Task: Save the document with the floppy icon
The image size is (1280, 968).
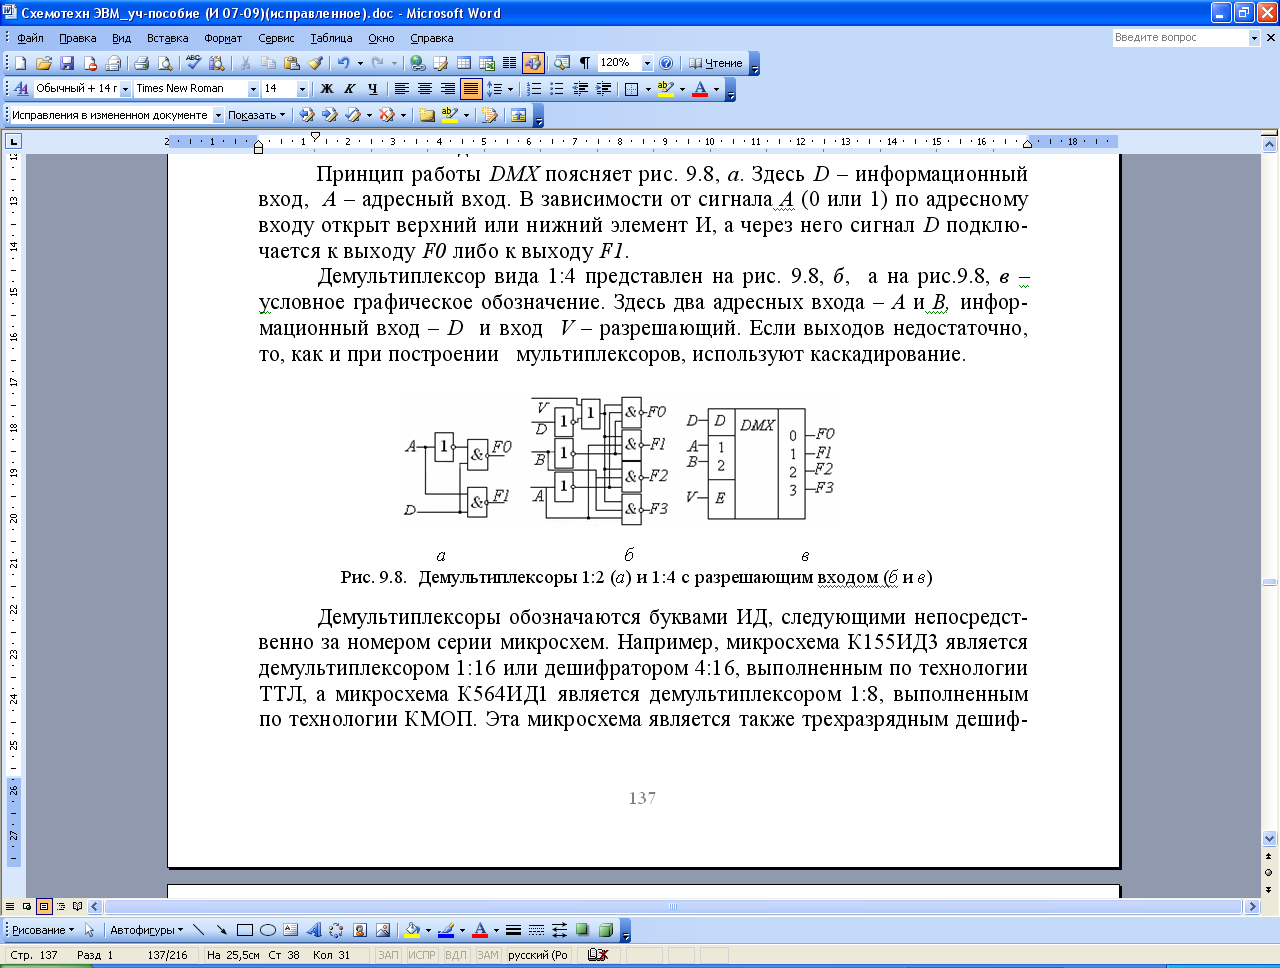Action: [x=67, y=63]
